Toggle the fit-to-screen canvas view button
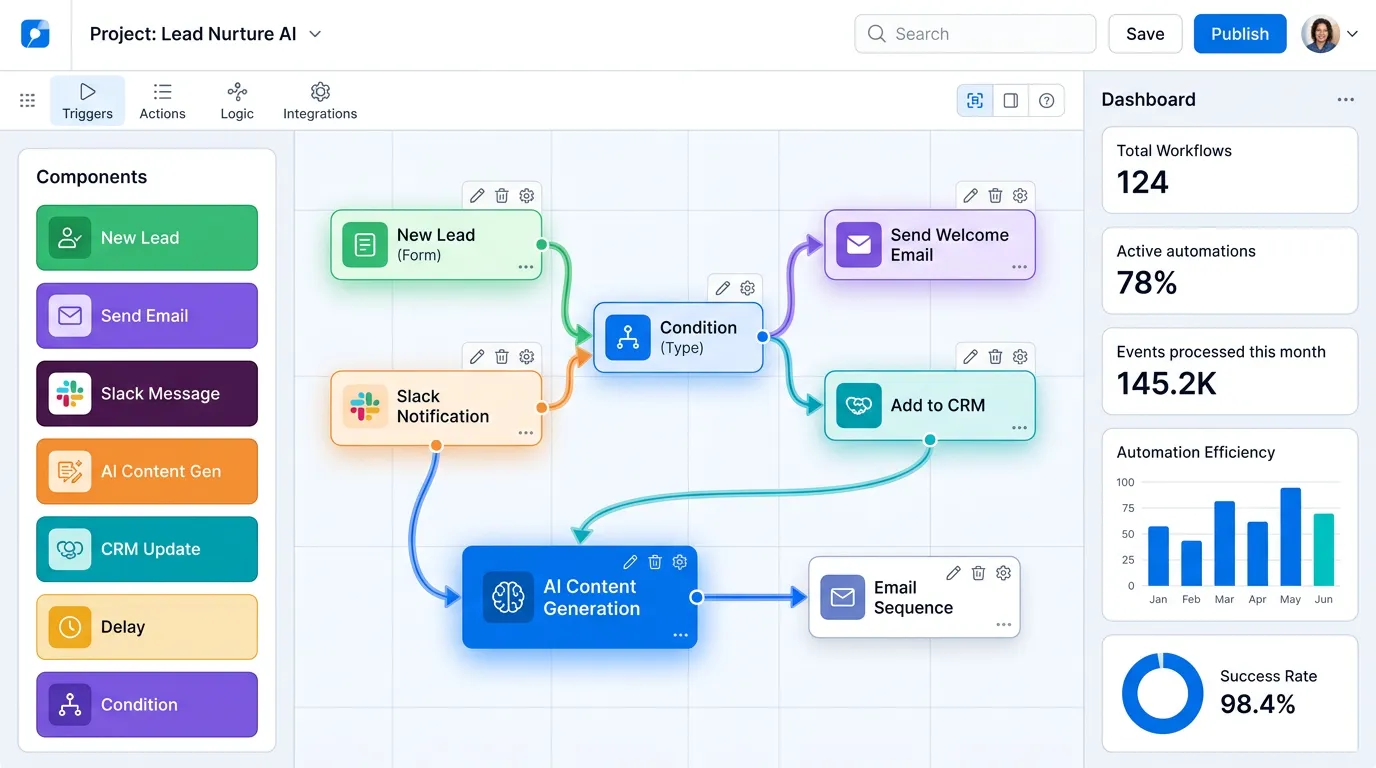The width and height of the screenshot is (1376, 768). 975,100
